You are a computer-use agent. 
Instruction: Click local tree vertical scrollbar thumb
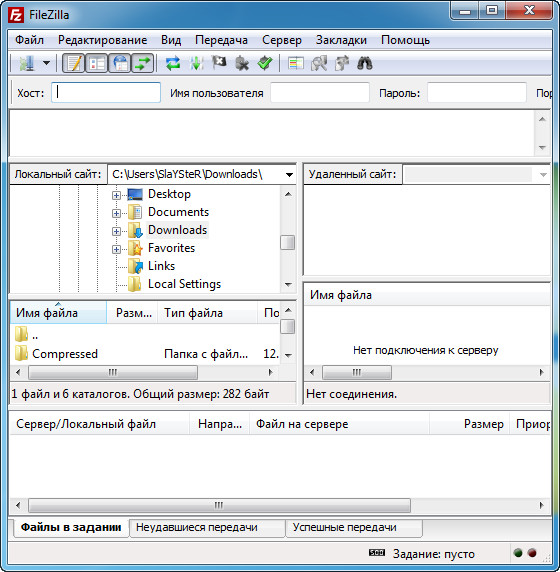288,242
